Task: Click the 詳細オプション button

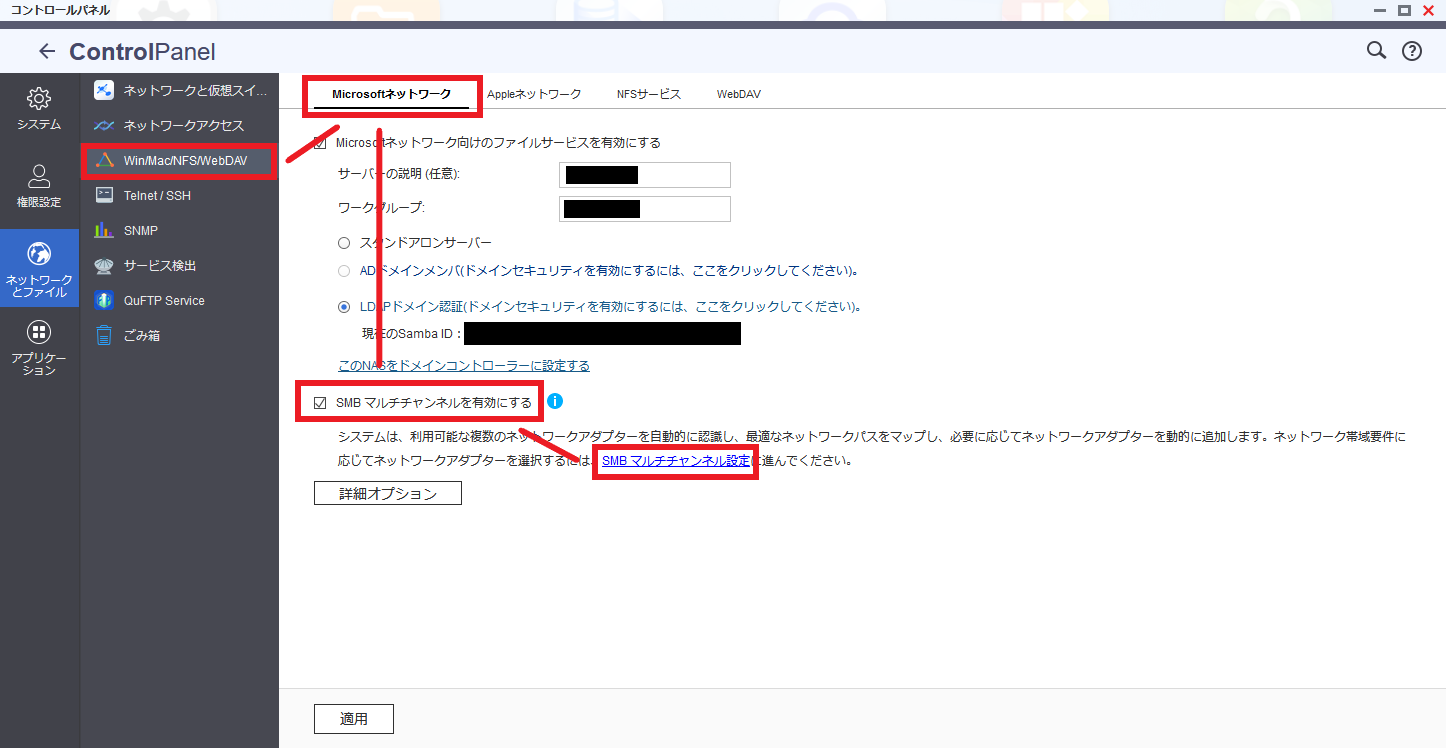Action: coord(387,493)
